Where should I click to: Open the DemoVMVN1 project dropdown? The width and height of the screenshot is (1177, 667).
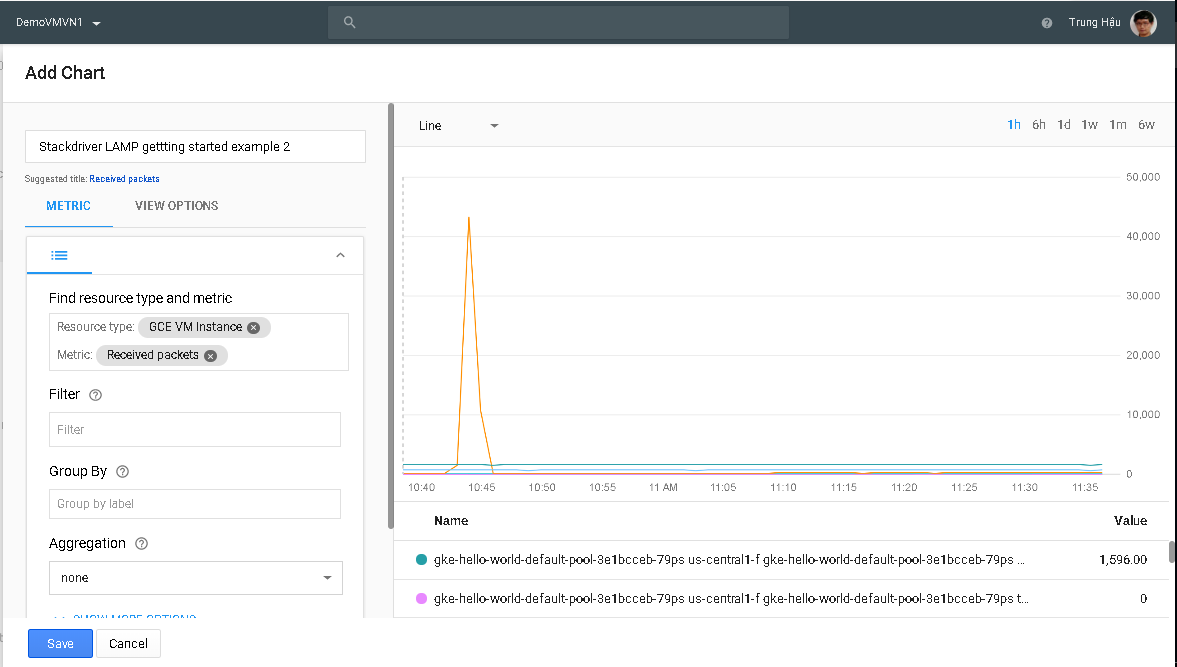[x=59, y=23]
